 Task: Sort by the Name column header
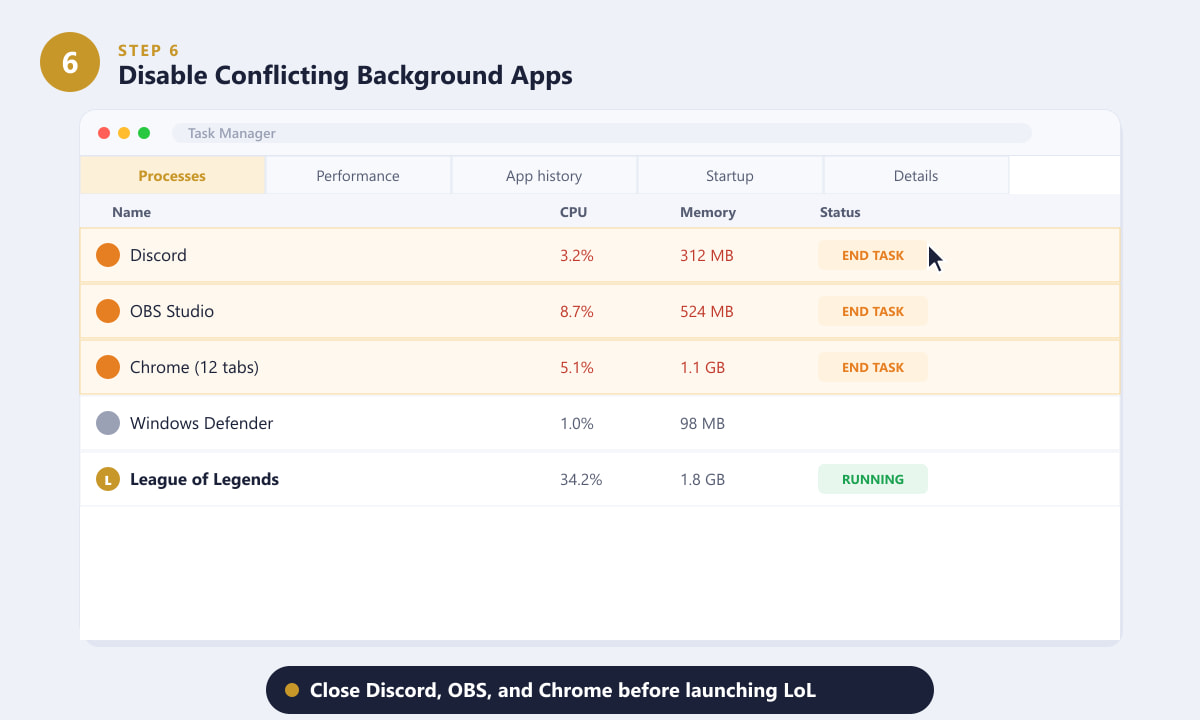pos(131,212)
